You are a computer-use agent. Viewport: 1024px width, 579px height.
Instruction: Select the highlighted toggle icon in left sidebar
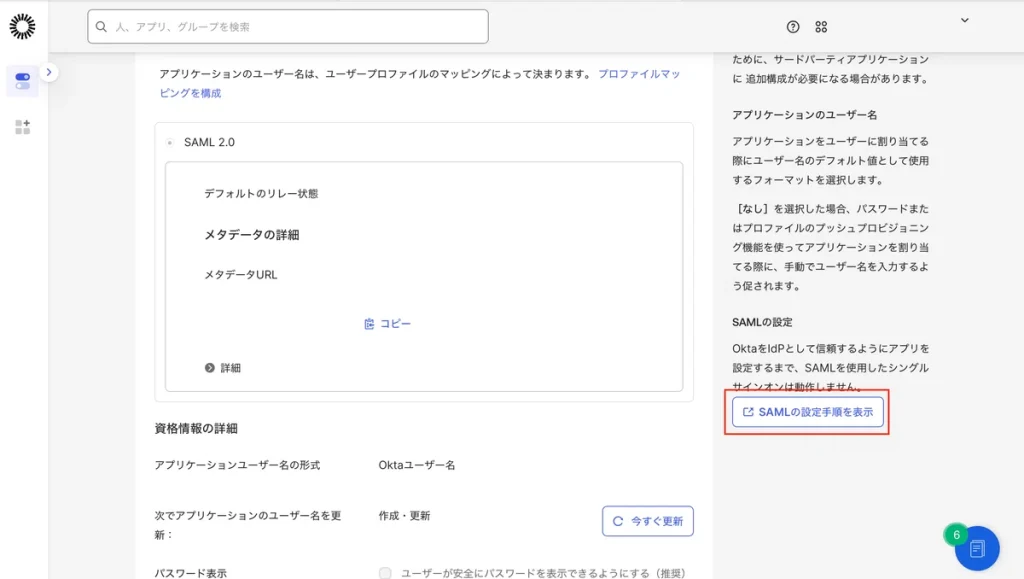(22, 81)
